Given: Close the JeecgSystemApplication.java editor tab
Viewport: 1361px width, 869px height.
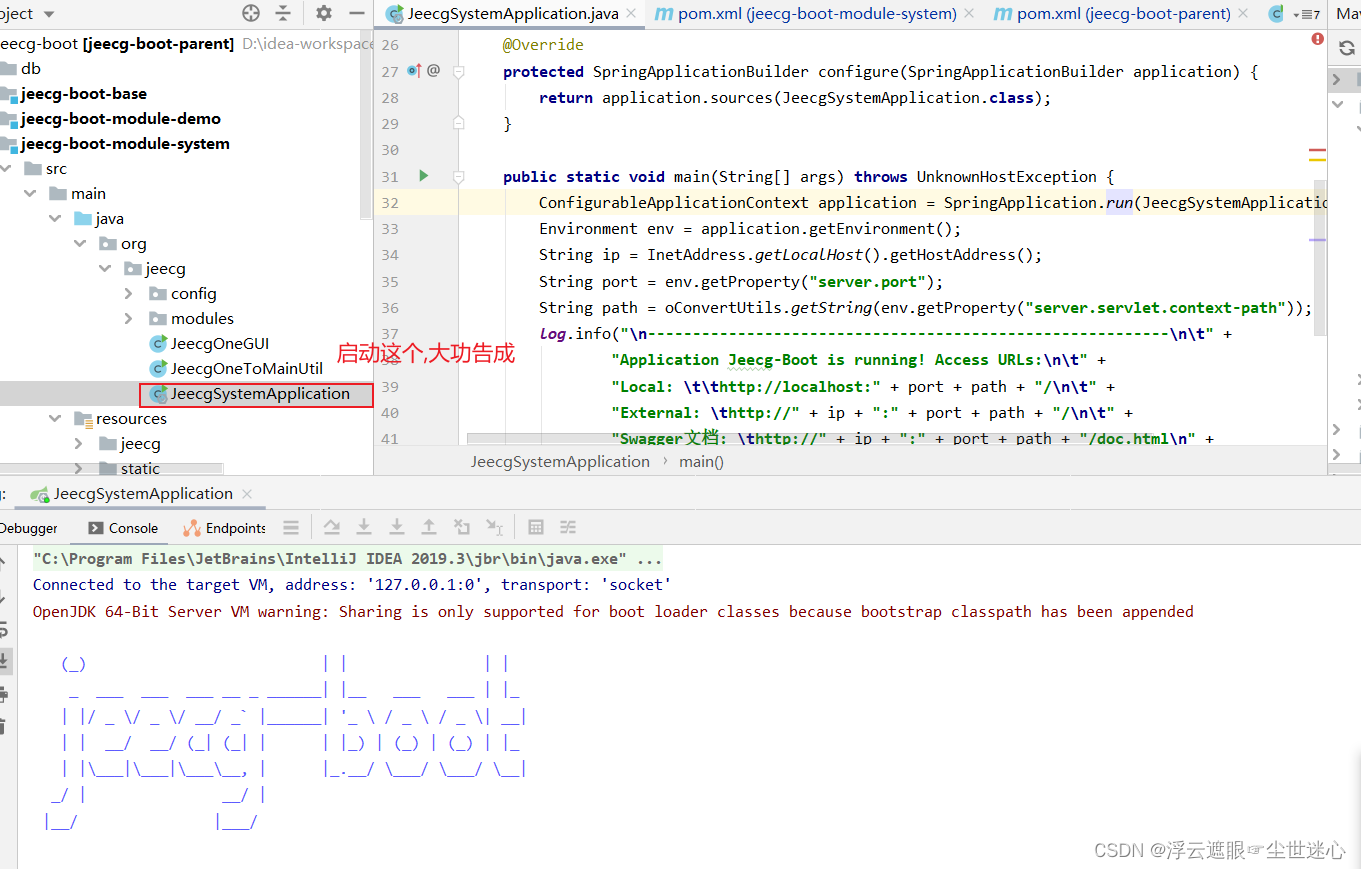Looking at the screenshot, I should coord(631,14).
